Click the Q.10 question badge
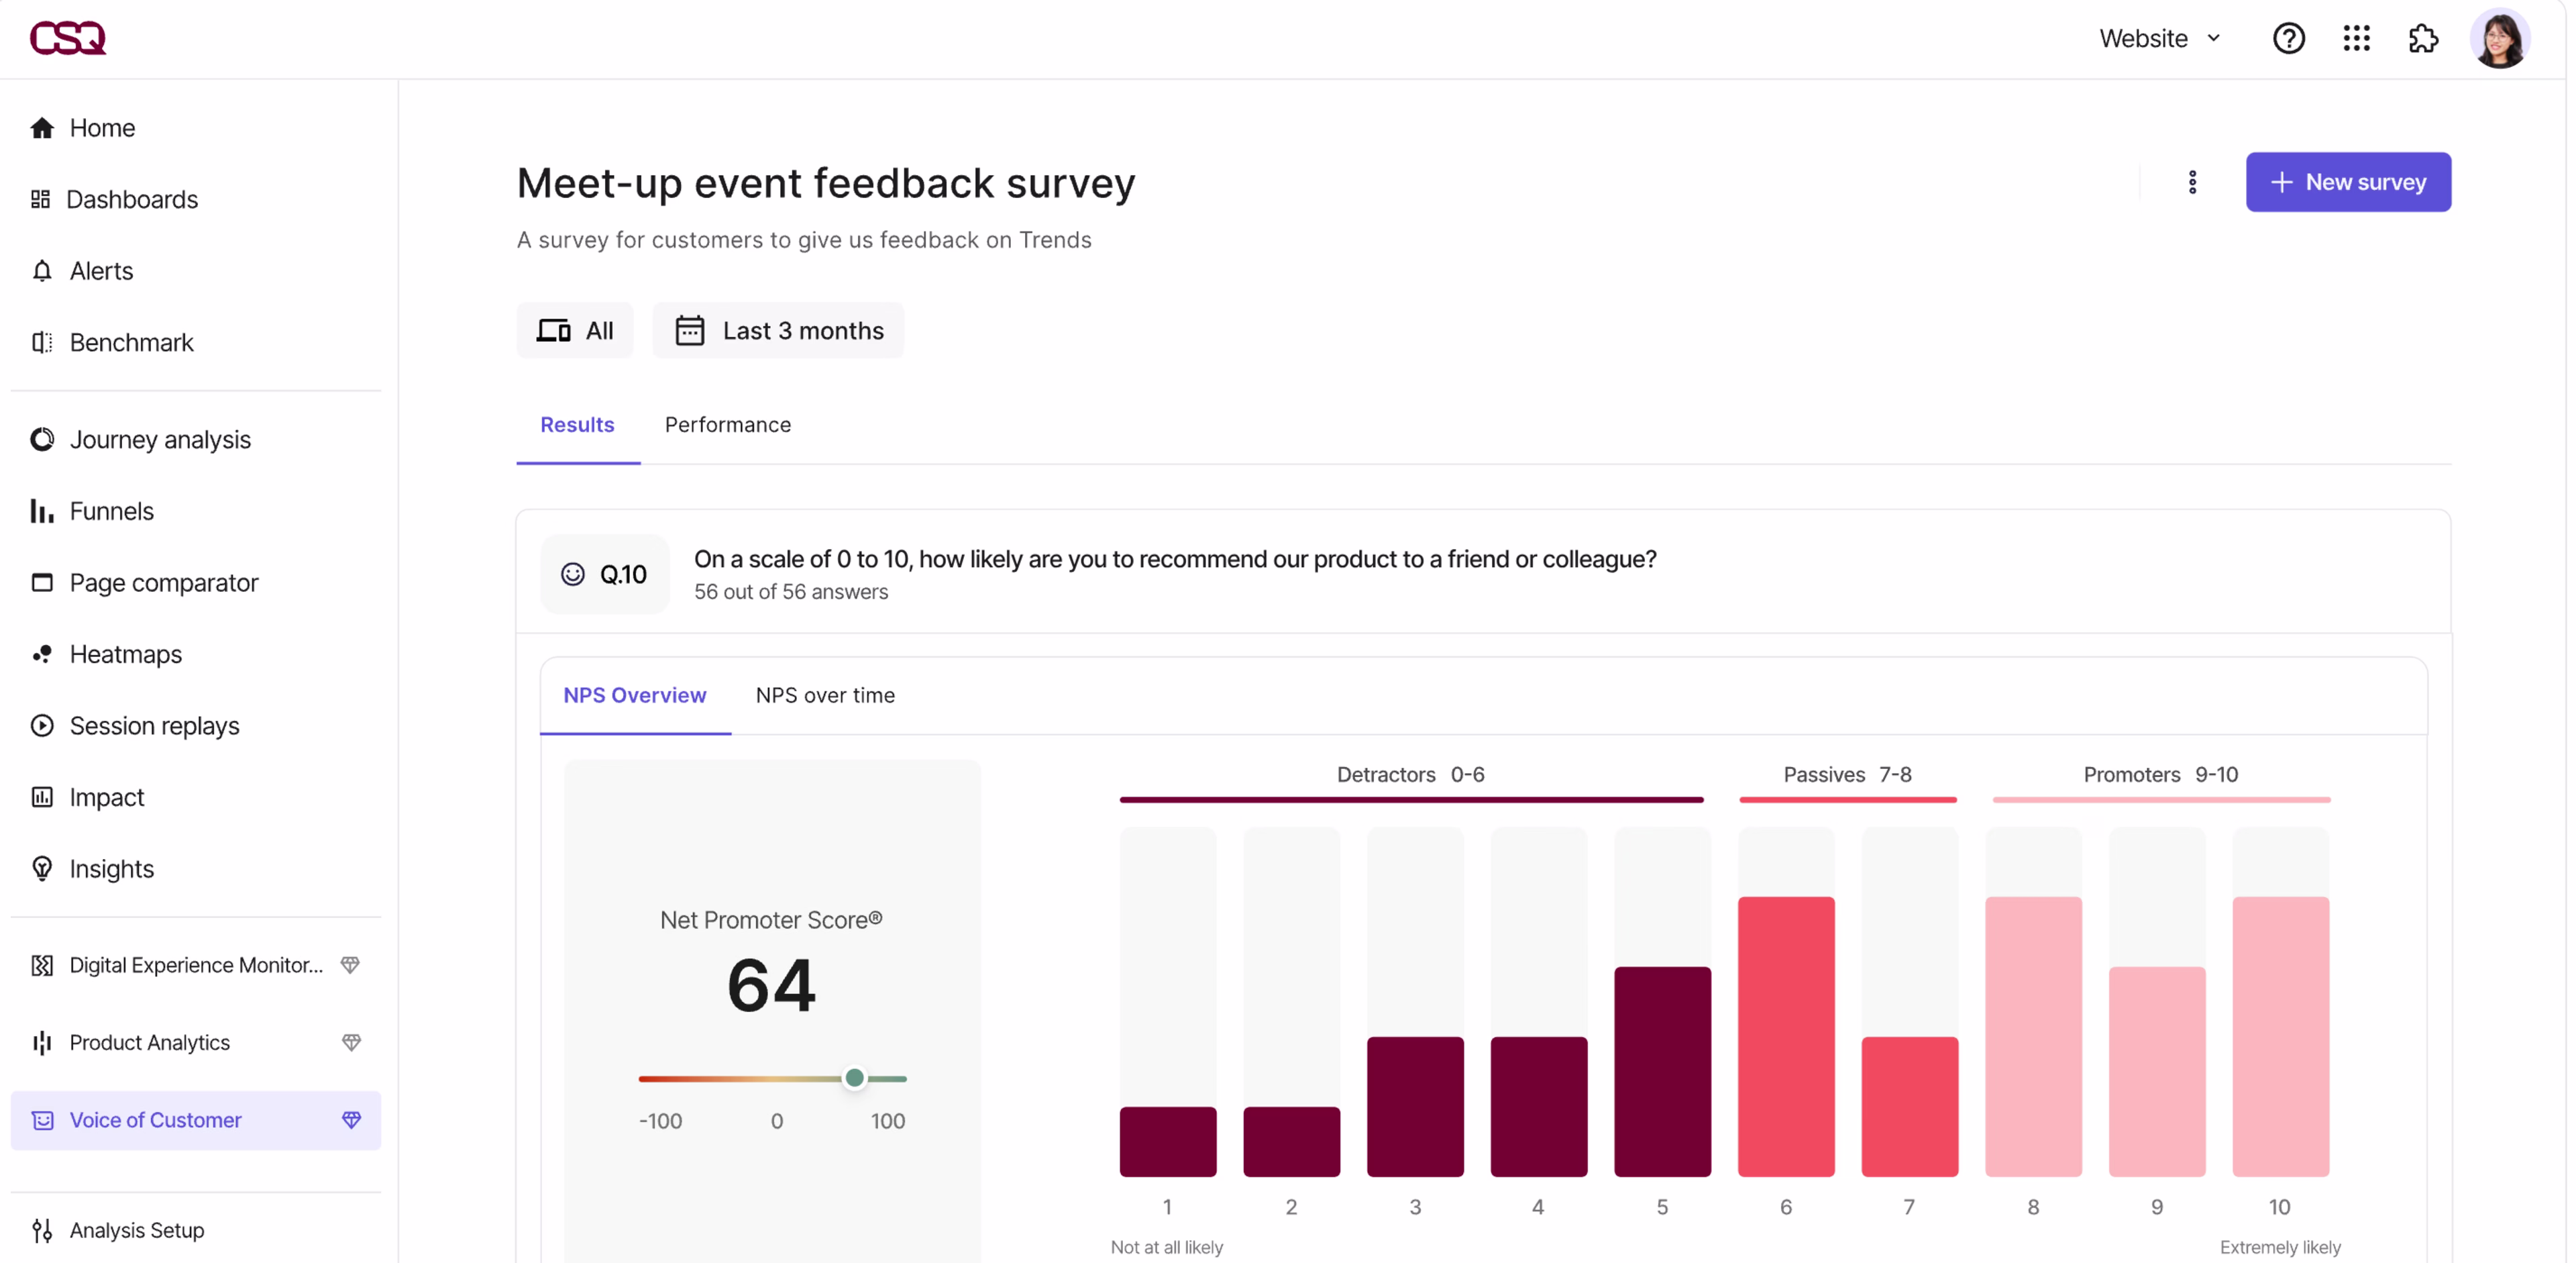The height and width of the screenshot is (1263, 2576). tap(605, 574)
